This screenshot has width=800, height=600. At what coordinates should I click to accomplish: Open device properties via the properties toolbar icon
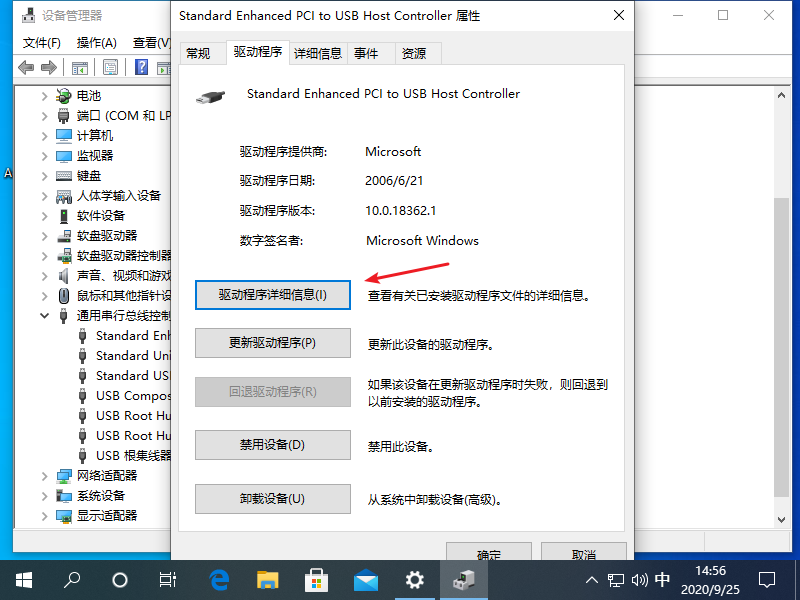[110, 67]
